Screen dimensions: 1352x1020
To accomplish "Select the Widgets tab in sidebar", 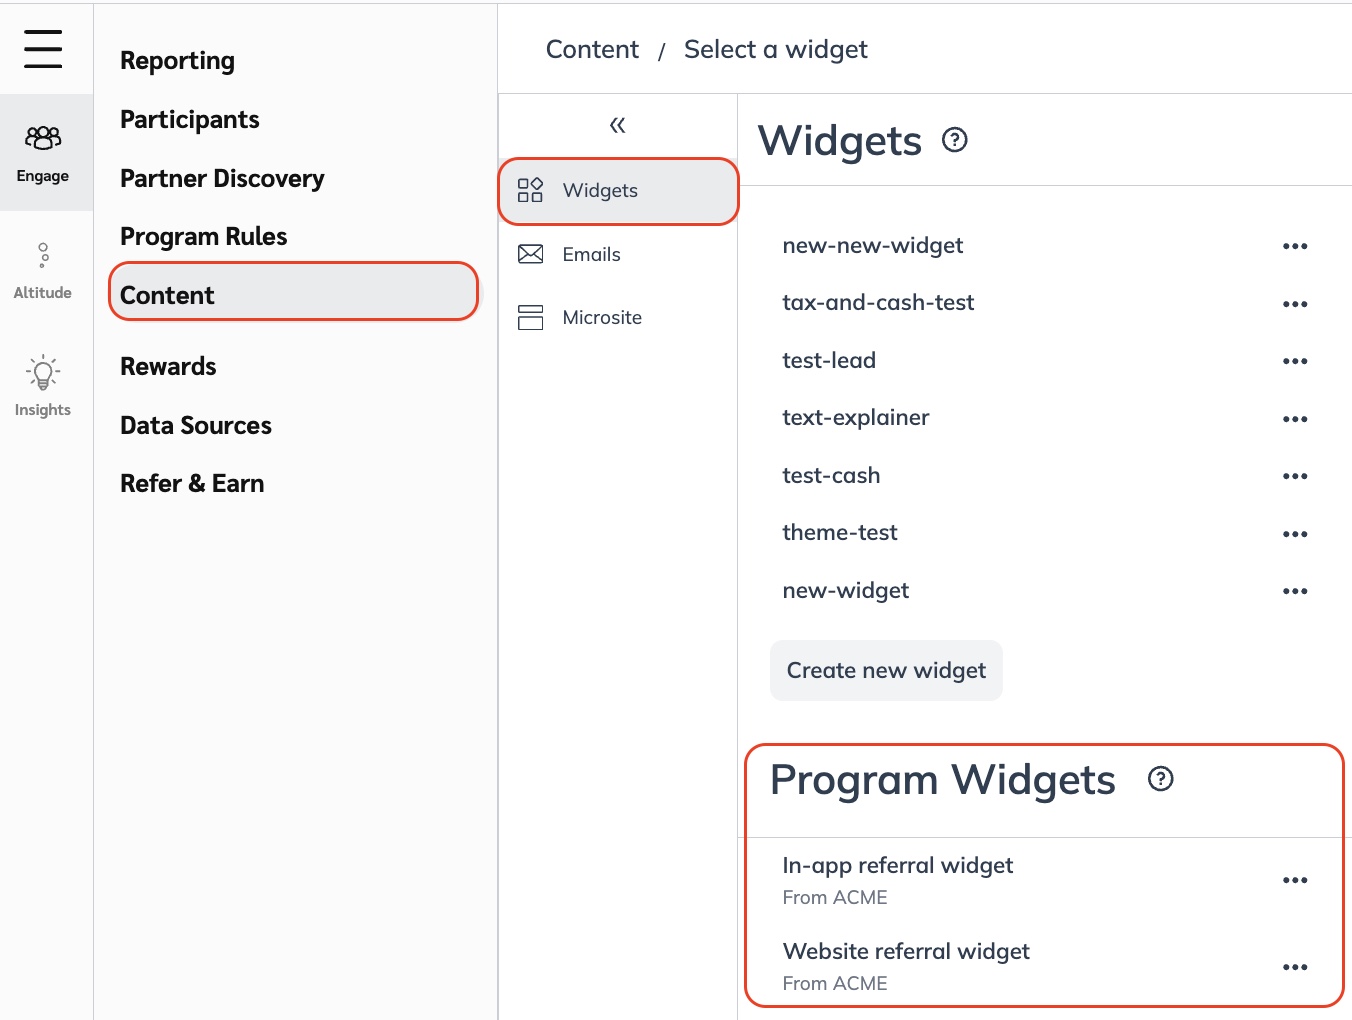I will click(600, 191).
